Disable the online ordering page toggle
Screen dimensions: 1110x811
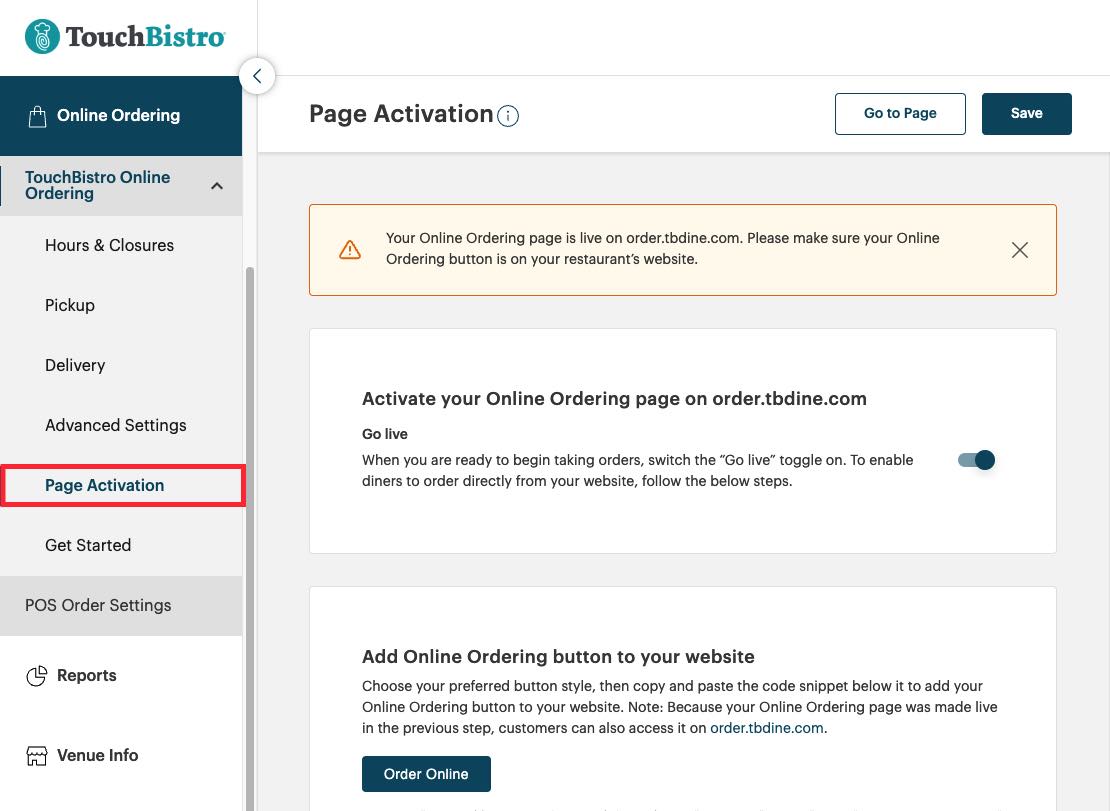(x=975, y=460)
